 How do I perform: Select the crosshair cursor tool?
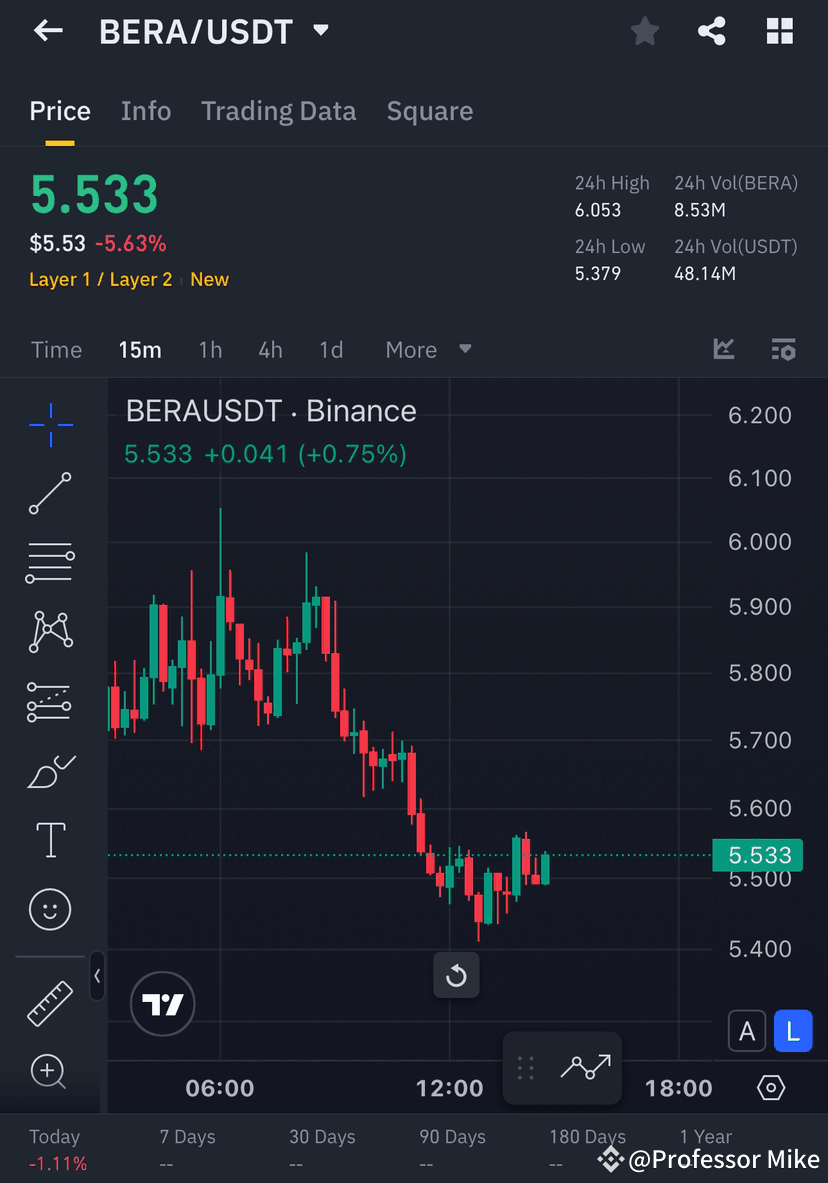coord(50,424)
